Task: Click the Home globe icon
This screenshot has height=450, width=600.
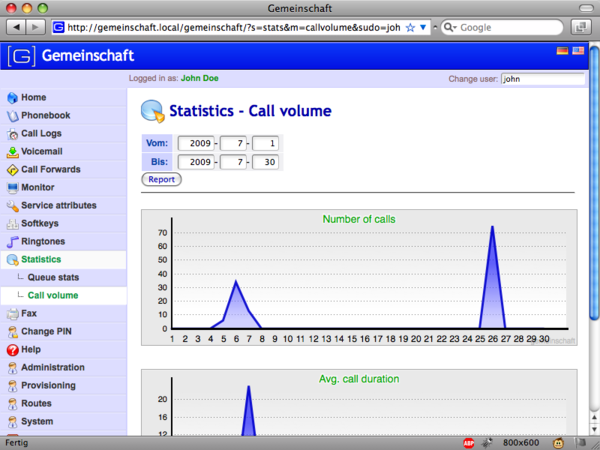Action: (x=12, y=98)
